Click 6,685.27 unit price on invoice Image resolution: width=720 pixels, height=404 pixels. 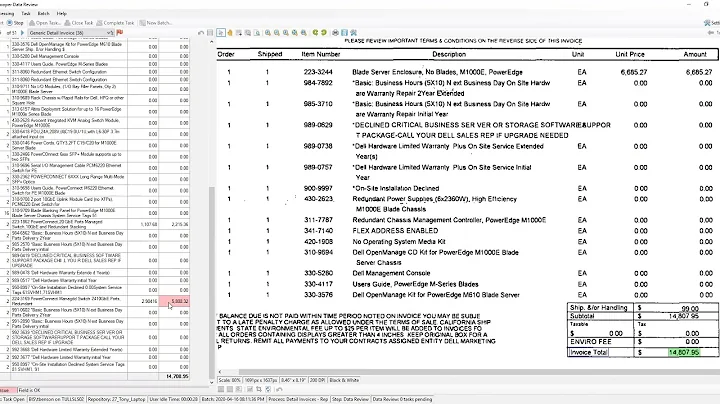coord(634,72)
